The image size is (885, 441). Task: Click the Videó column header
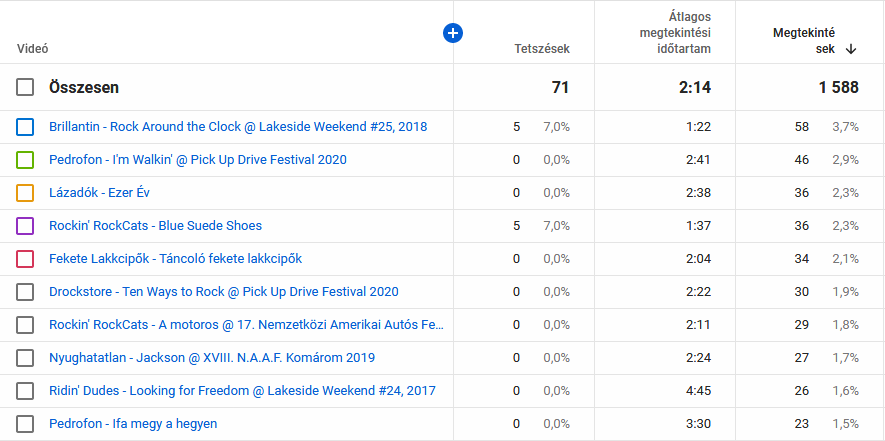click(33, 48)
